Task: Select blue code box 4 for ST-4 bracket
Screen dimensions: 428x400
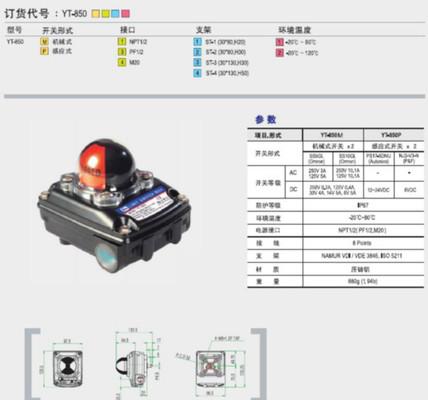Action: [198, 73]
